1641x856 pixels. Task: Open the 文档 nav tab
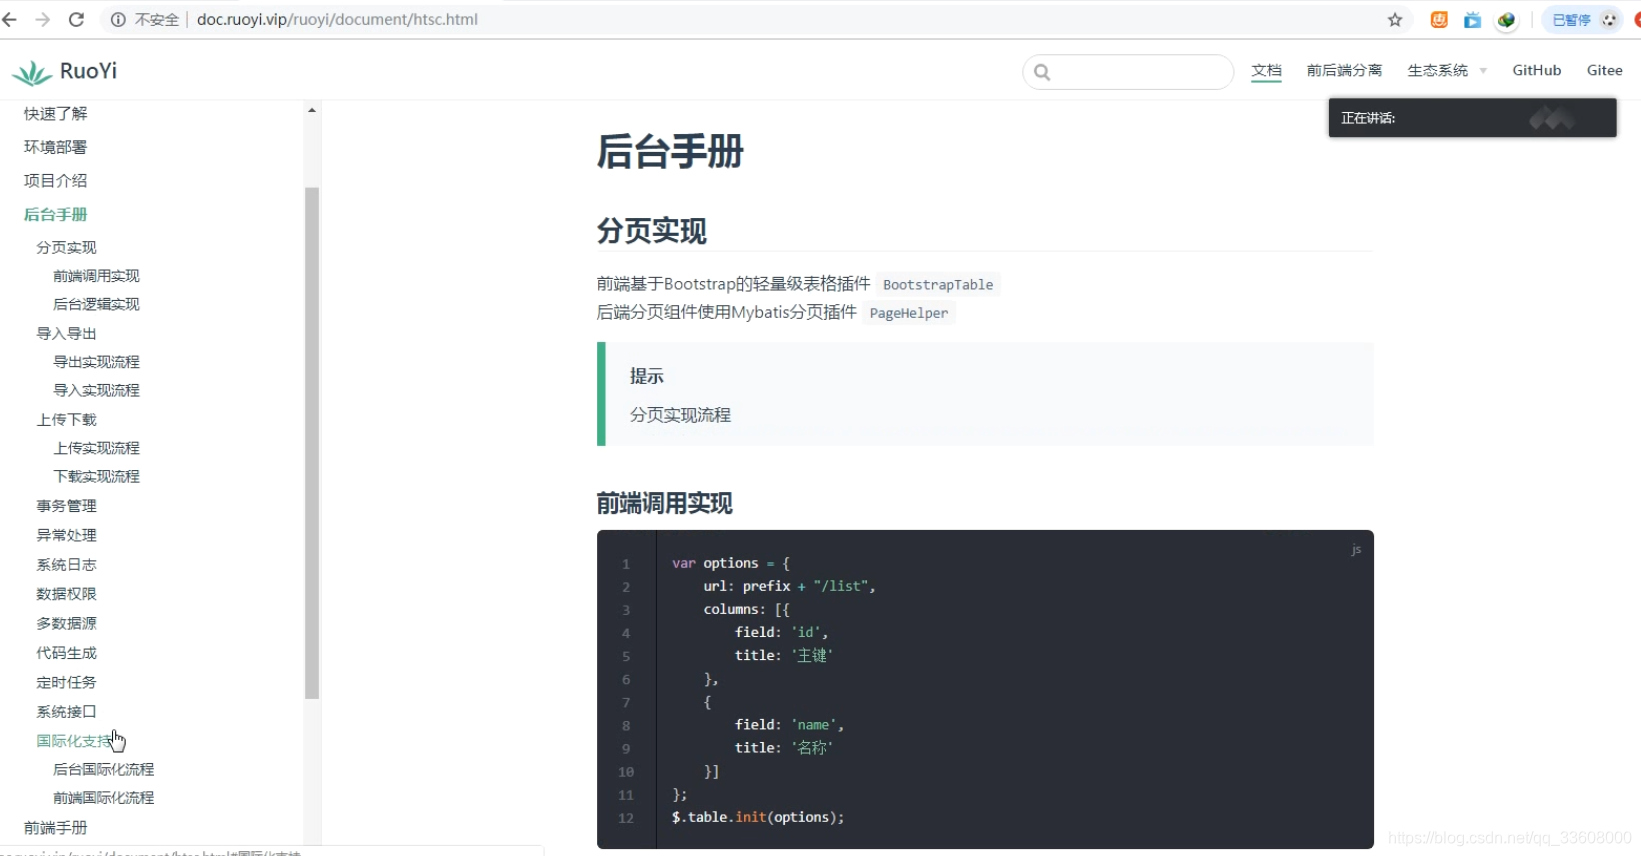[1266, 70]
